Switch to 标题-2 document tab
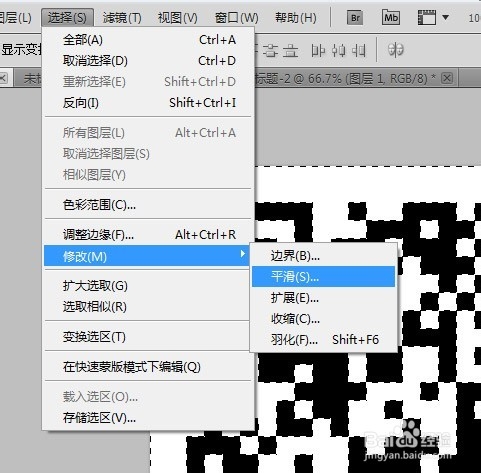This screenshot has width=481, height=473. coord(345,79)
